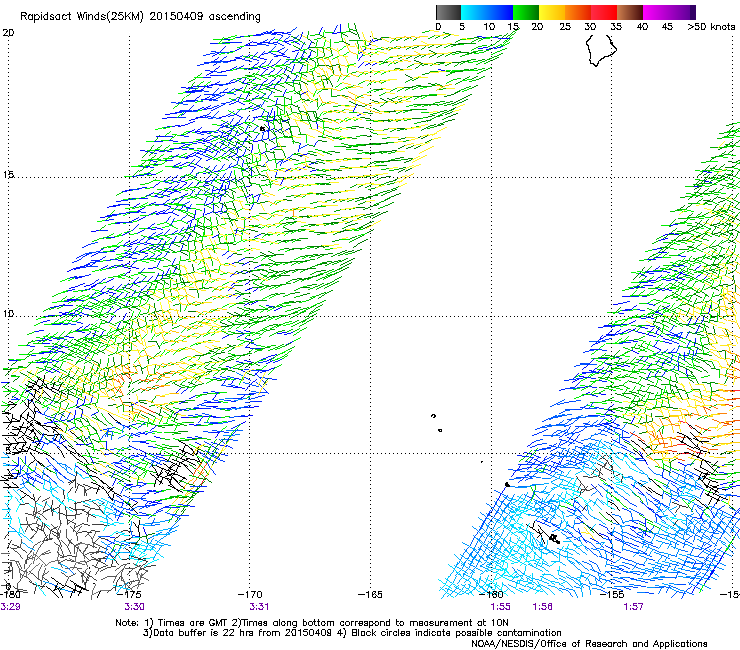This screenshot has height=650, width=740.
Task: Pick the brown 35-40 knots color band
Action: pyautogui.click(x=630, y=12)
